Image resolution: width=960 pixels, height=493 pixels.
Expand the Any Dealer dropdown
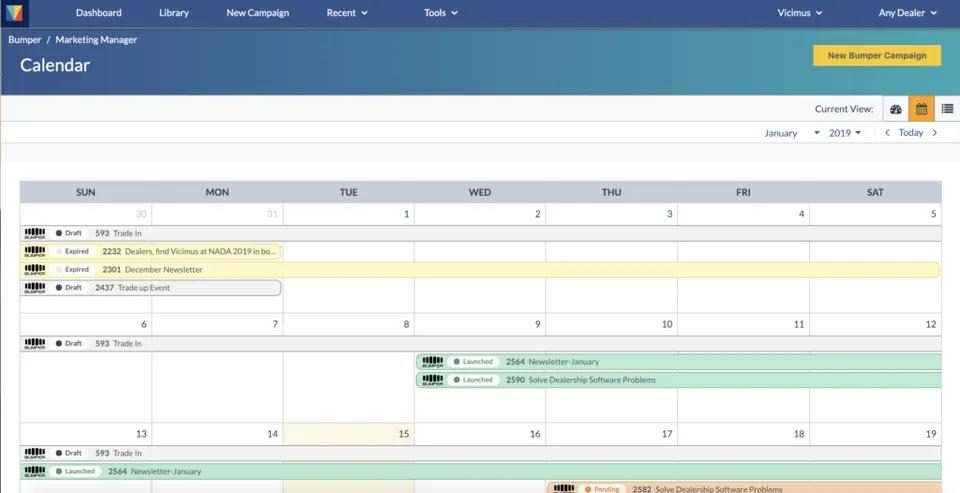click(907, 13)
